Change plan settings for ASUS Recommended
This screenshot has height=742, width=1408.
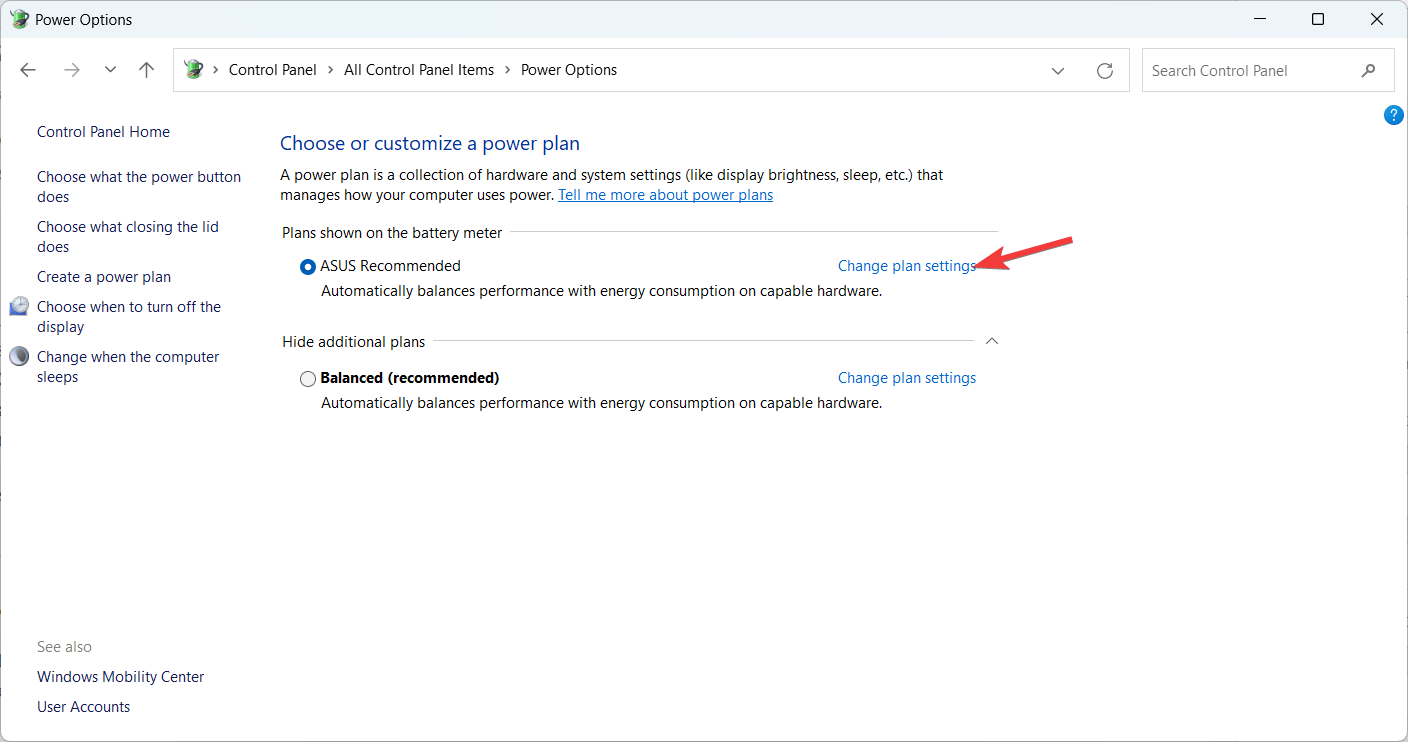(x=907, y=266)
